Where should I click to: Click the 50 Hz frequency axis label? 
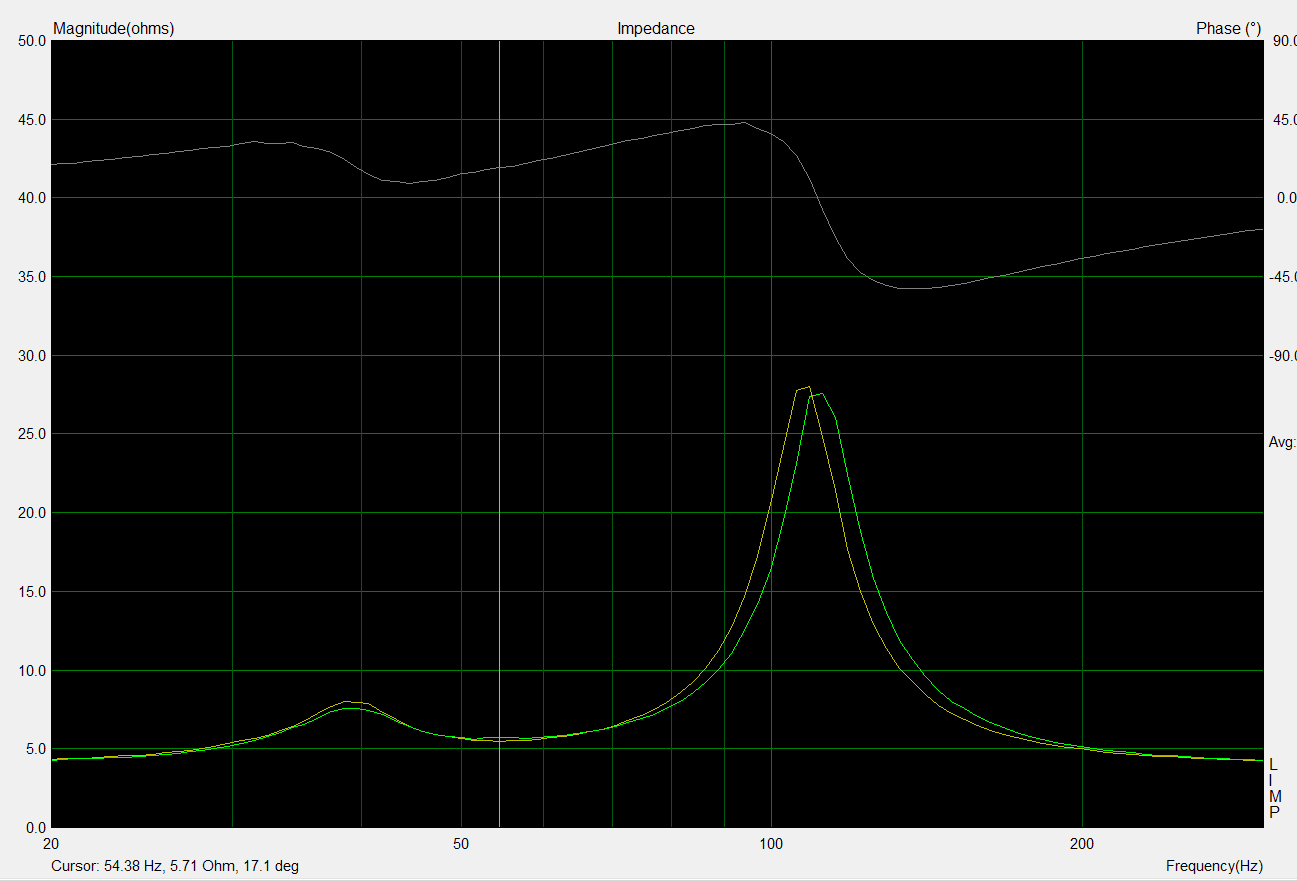[461, 844]
